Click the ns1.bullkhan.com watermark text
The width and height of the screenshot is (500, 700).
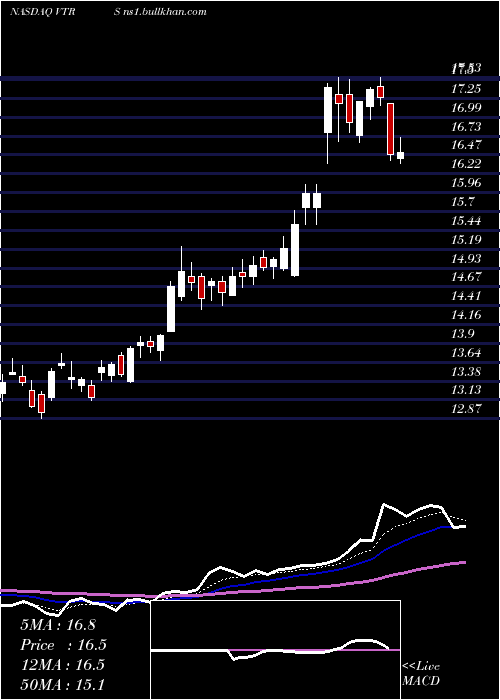point(165,12)
